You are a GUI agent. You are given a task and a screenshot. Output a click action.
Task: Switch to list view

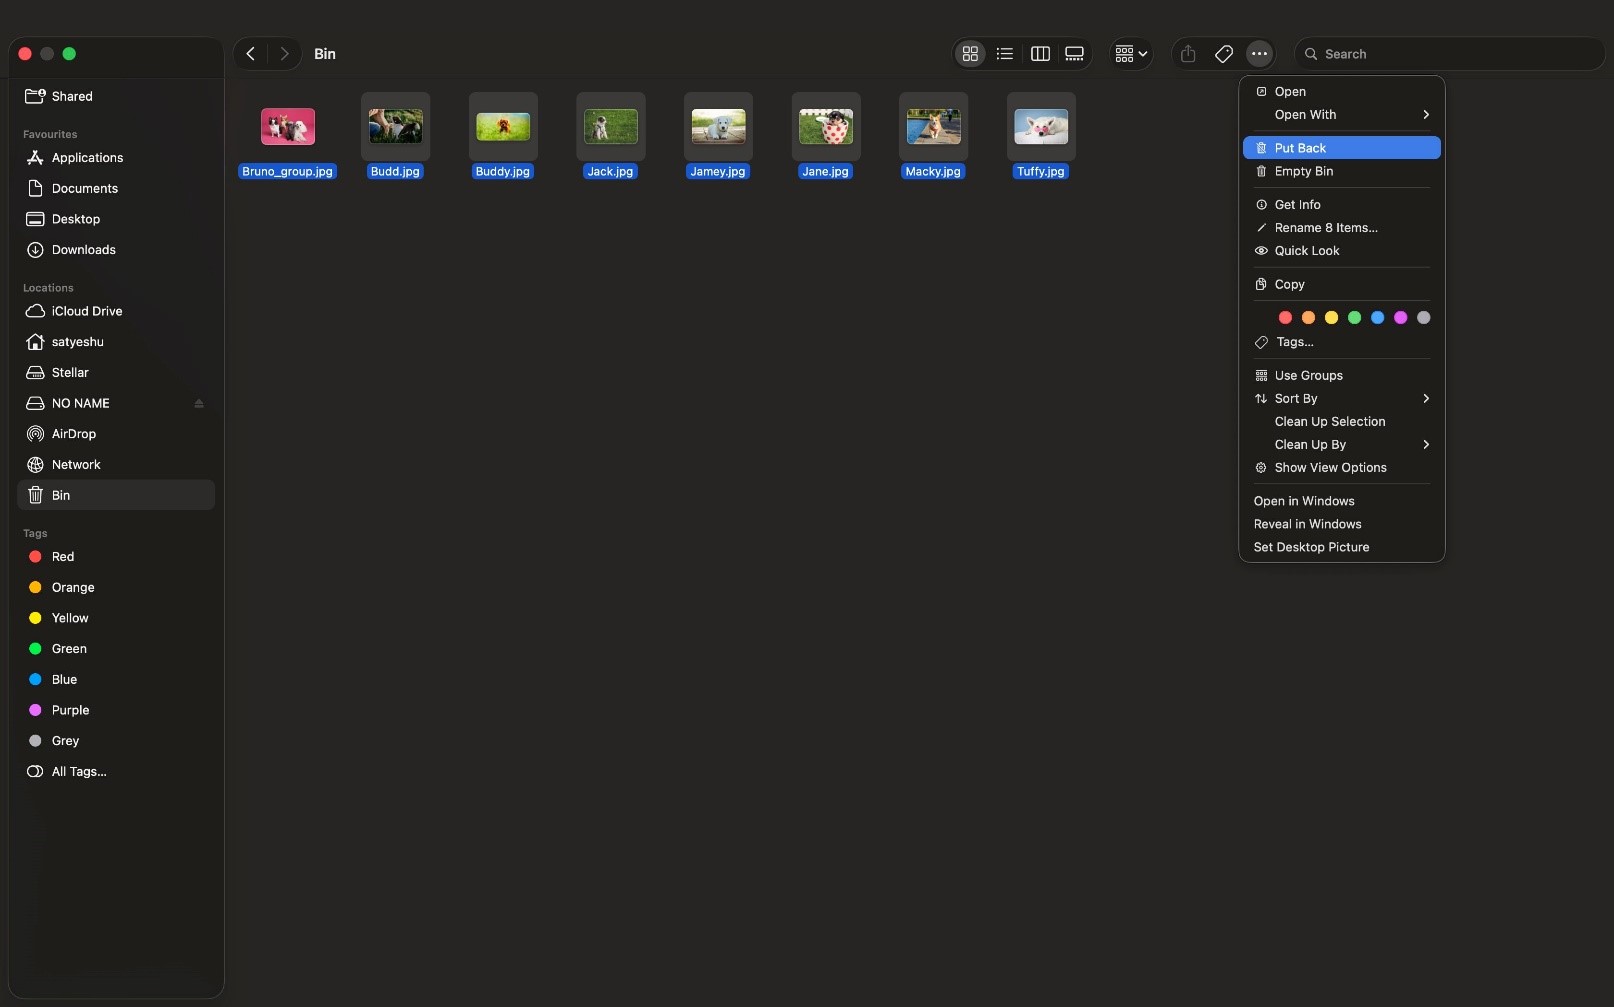(x=1005, y=54)
